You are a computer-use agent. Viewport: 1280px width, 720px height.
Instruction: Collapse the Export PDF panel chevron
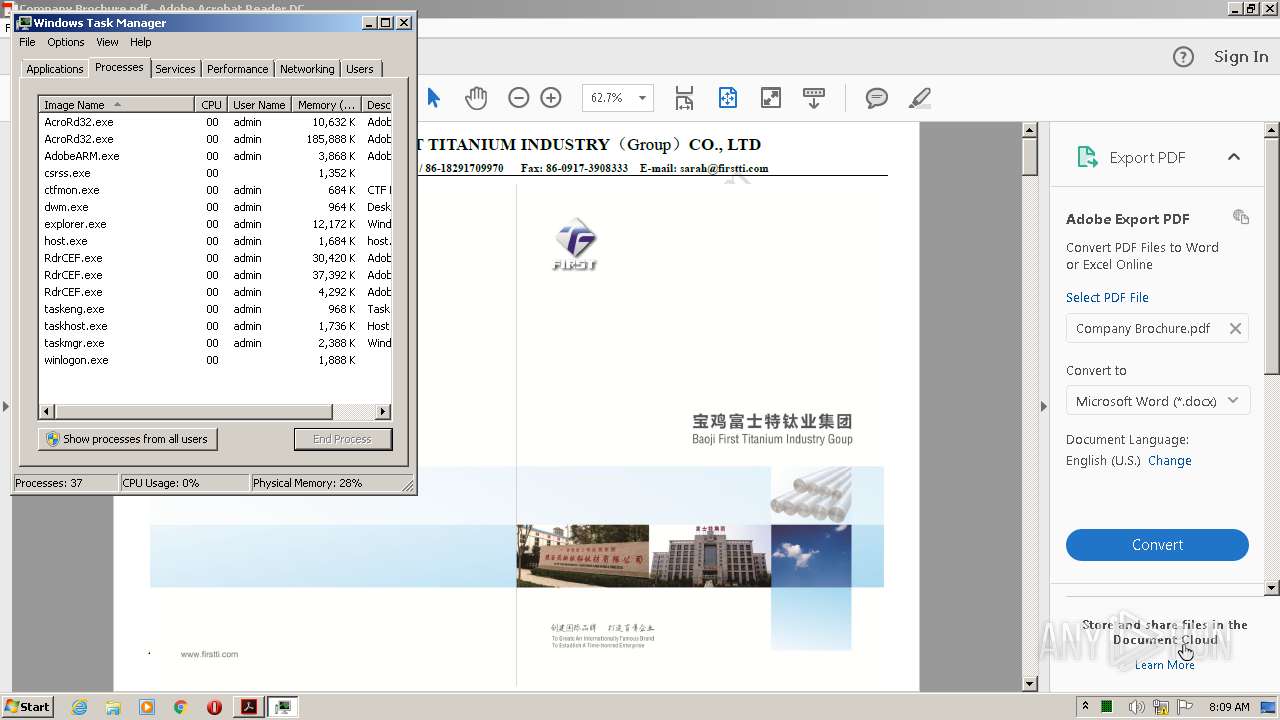click(x=1233, y=157)
